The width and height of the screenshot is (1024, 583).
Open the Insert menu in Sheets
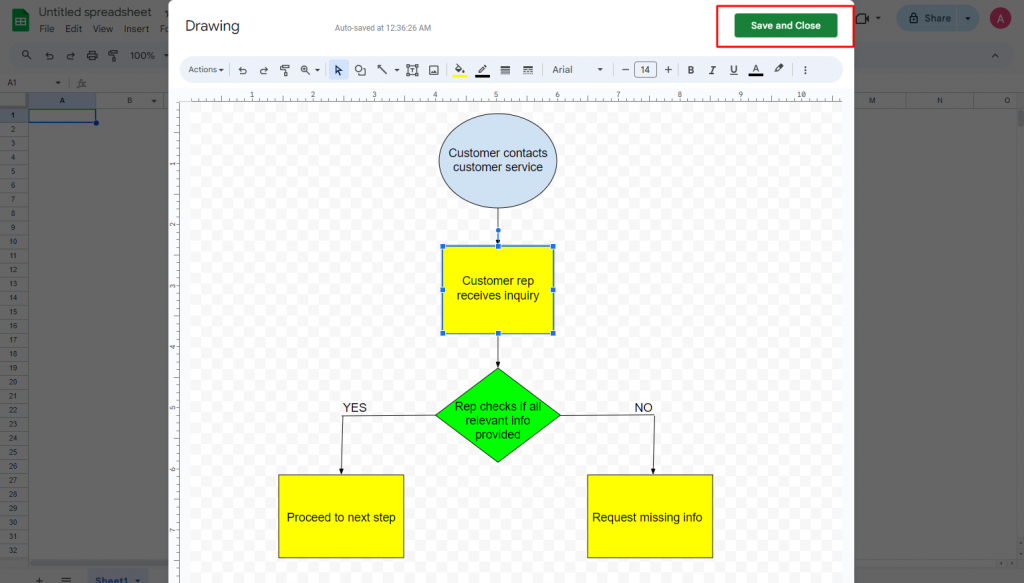coord(136,29)
